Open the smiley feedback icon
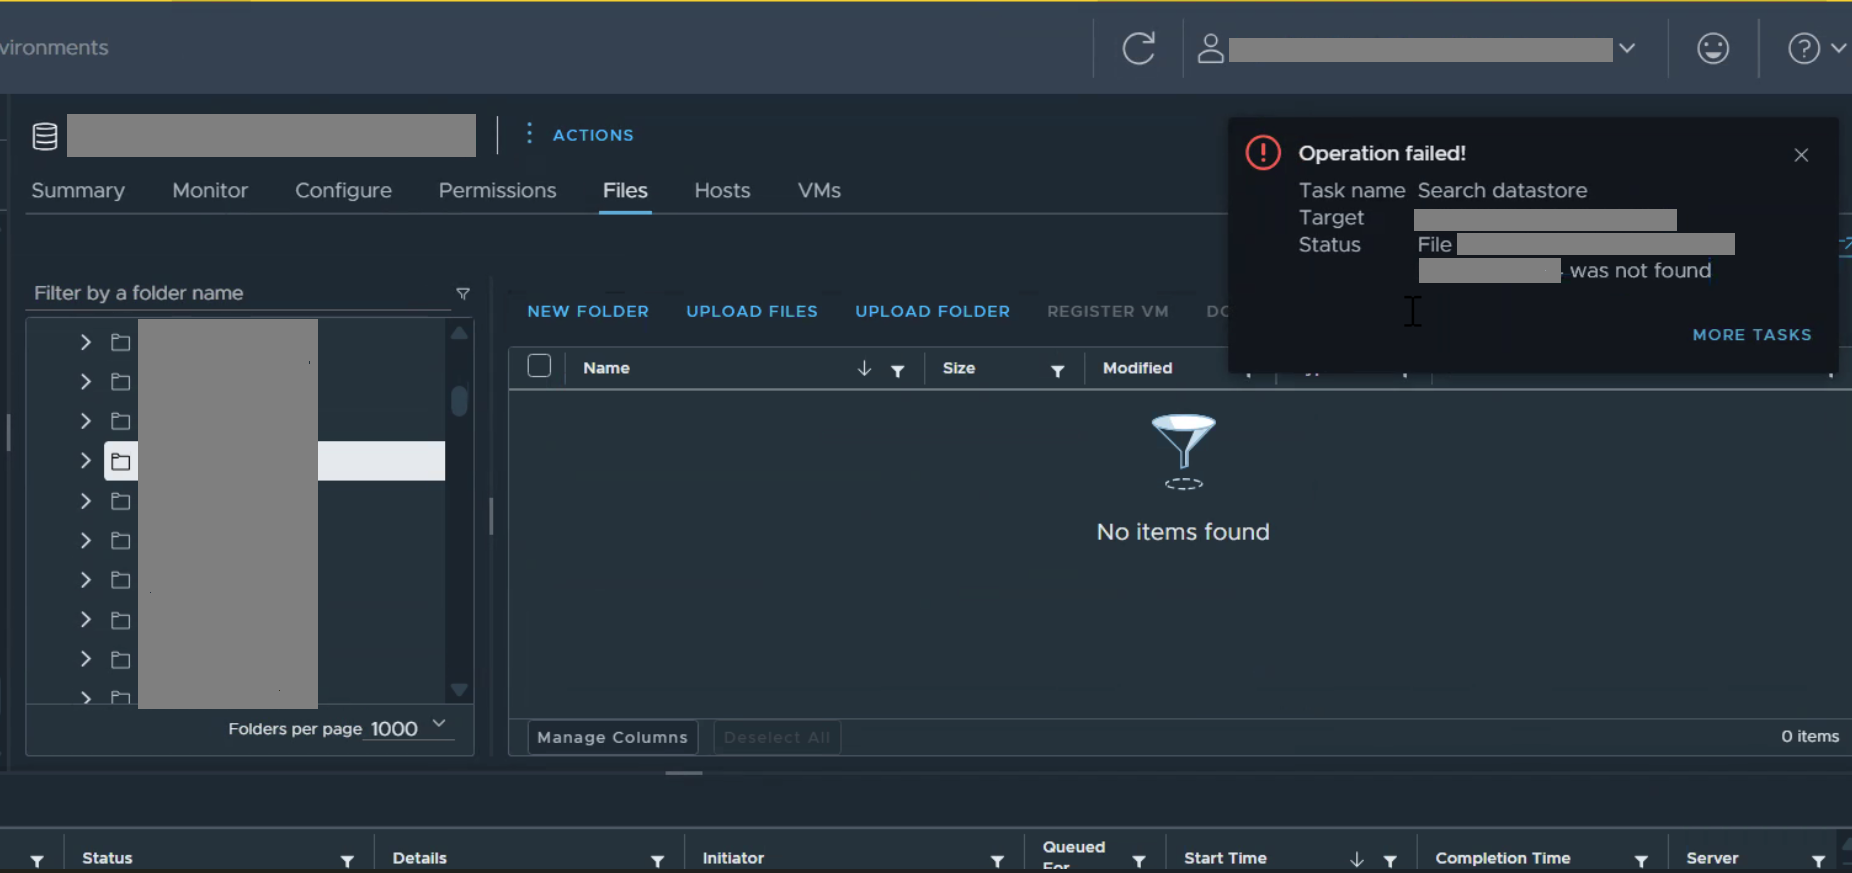 click(1712, 48)
